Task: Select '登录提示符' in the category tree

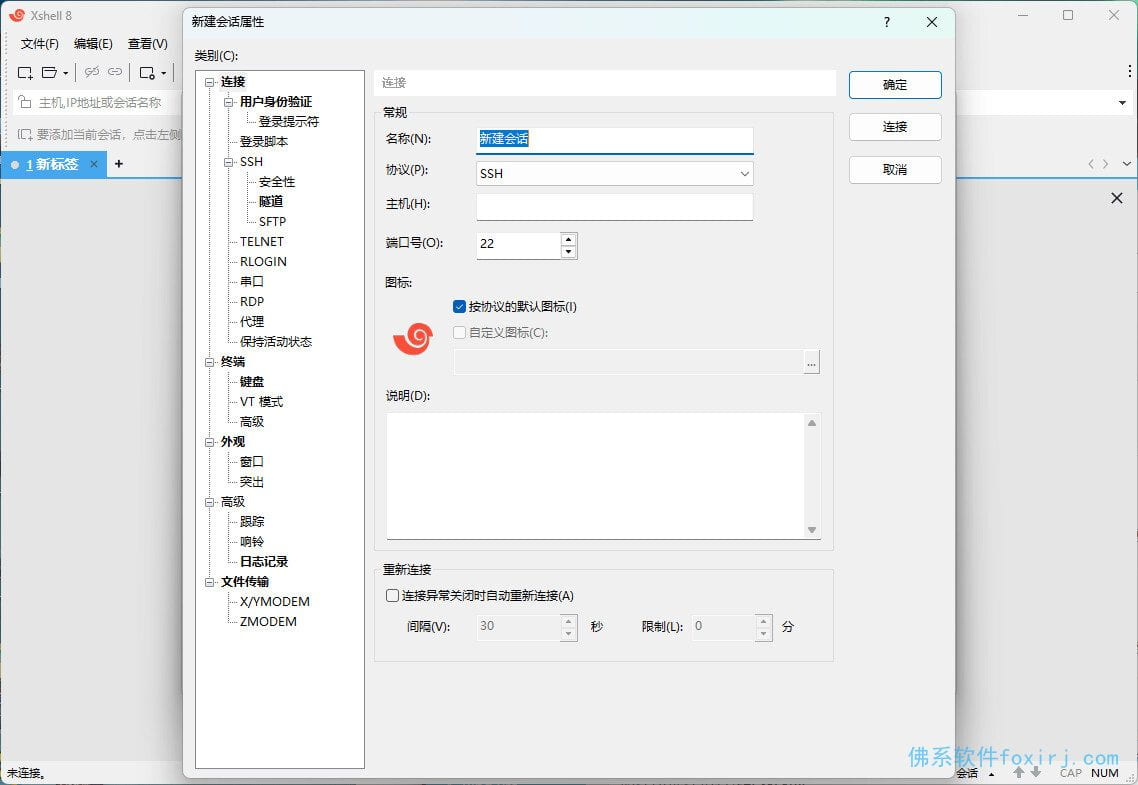Action: pyautogui.click(x=289, y=122)
